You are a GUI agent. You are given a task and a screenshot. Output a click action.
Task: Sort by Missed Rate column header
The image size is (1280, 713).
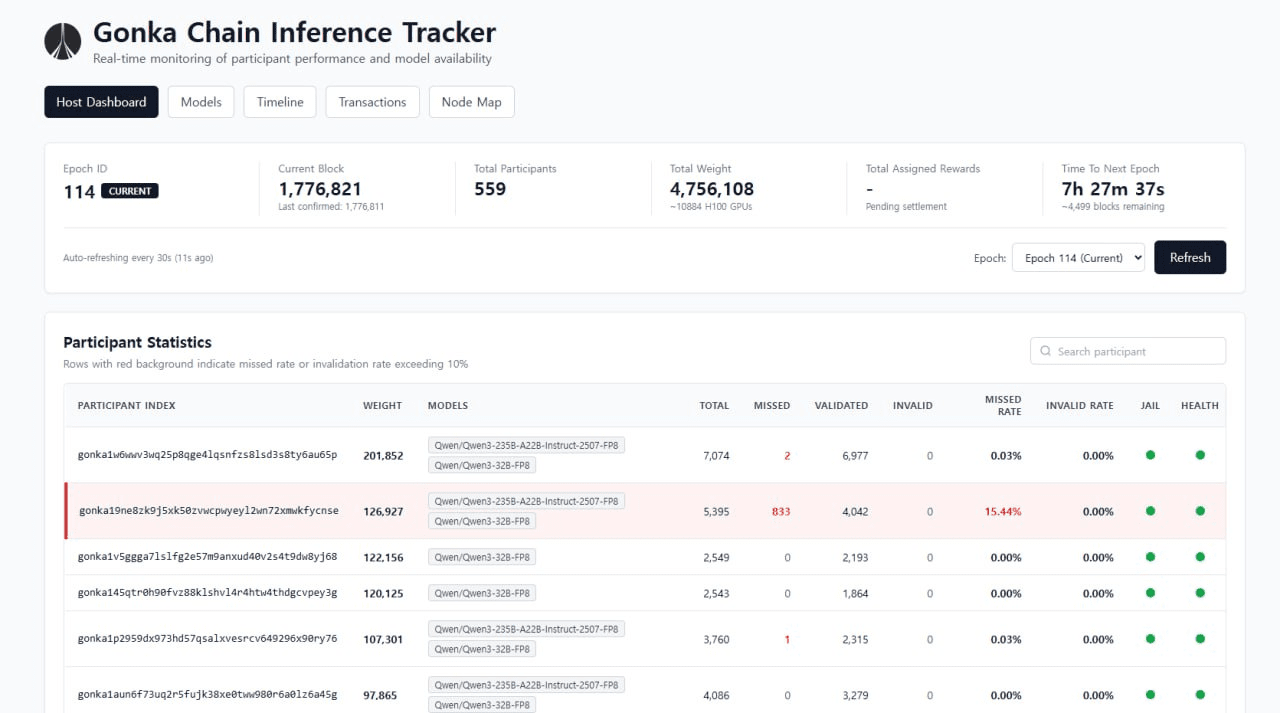point(1003,406)
